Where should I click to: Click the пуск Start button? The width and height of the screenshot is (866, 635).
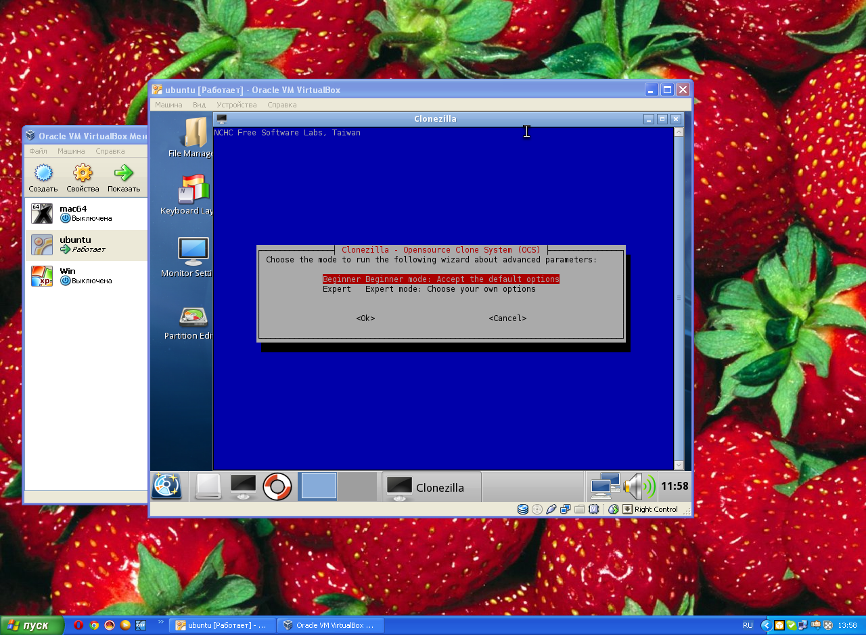(x=31, y=625)
